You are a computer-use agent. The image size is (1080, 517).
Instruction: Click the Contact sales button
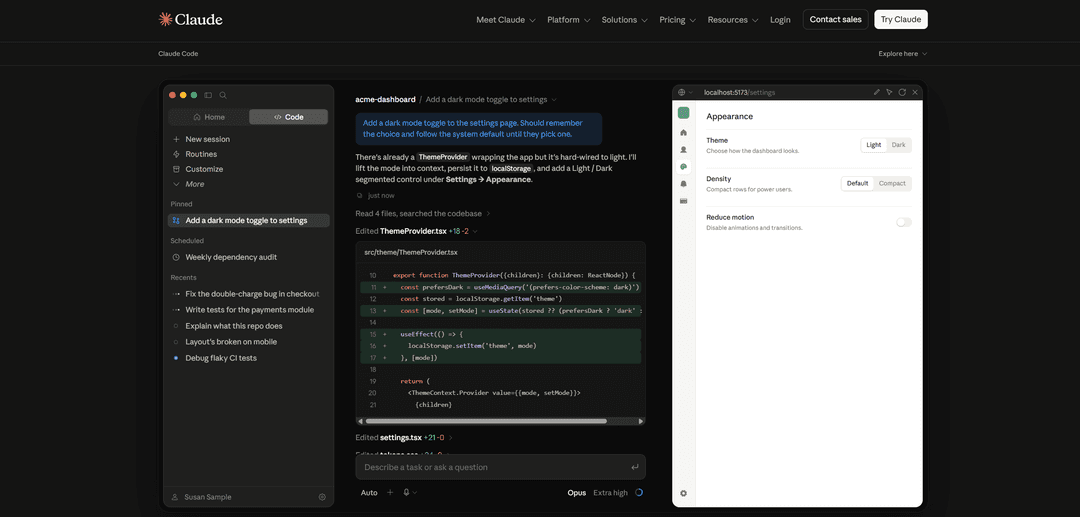point(835,19)
